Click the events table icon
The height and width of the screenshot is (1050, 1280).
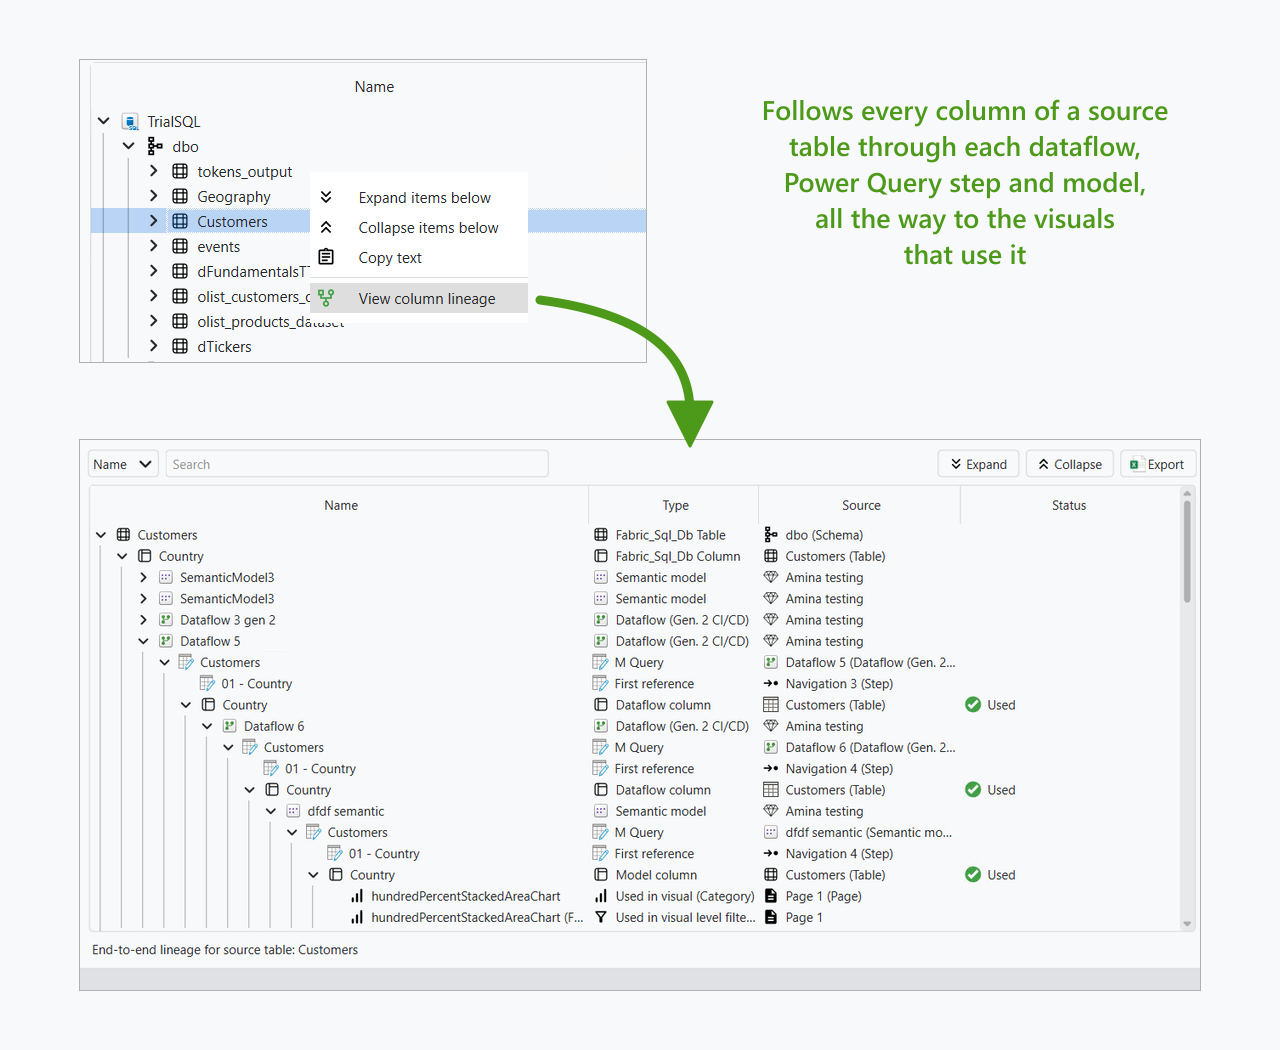180,246
